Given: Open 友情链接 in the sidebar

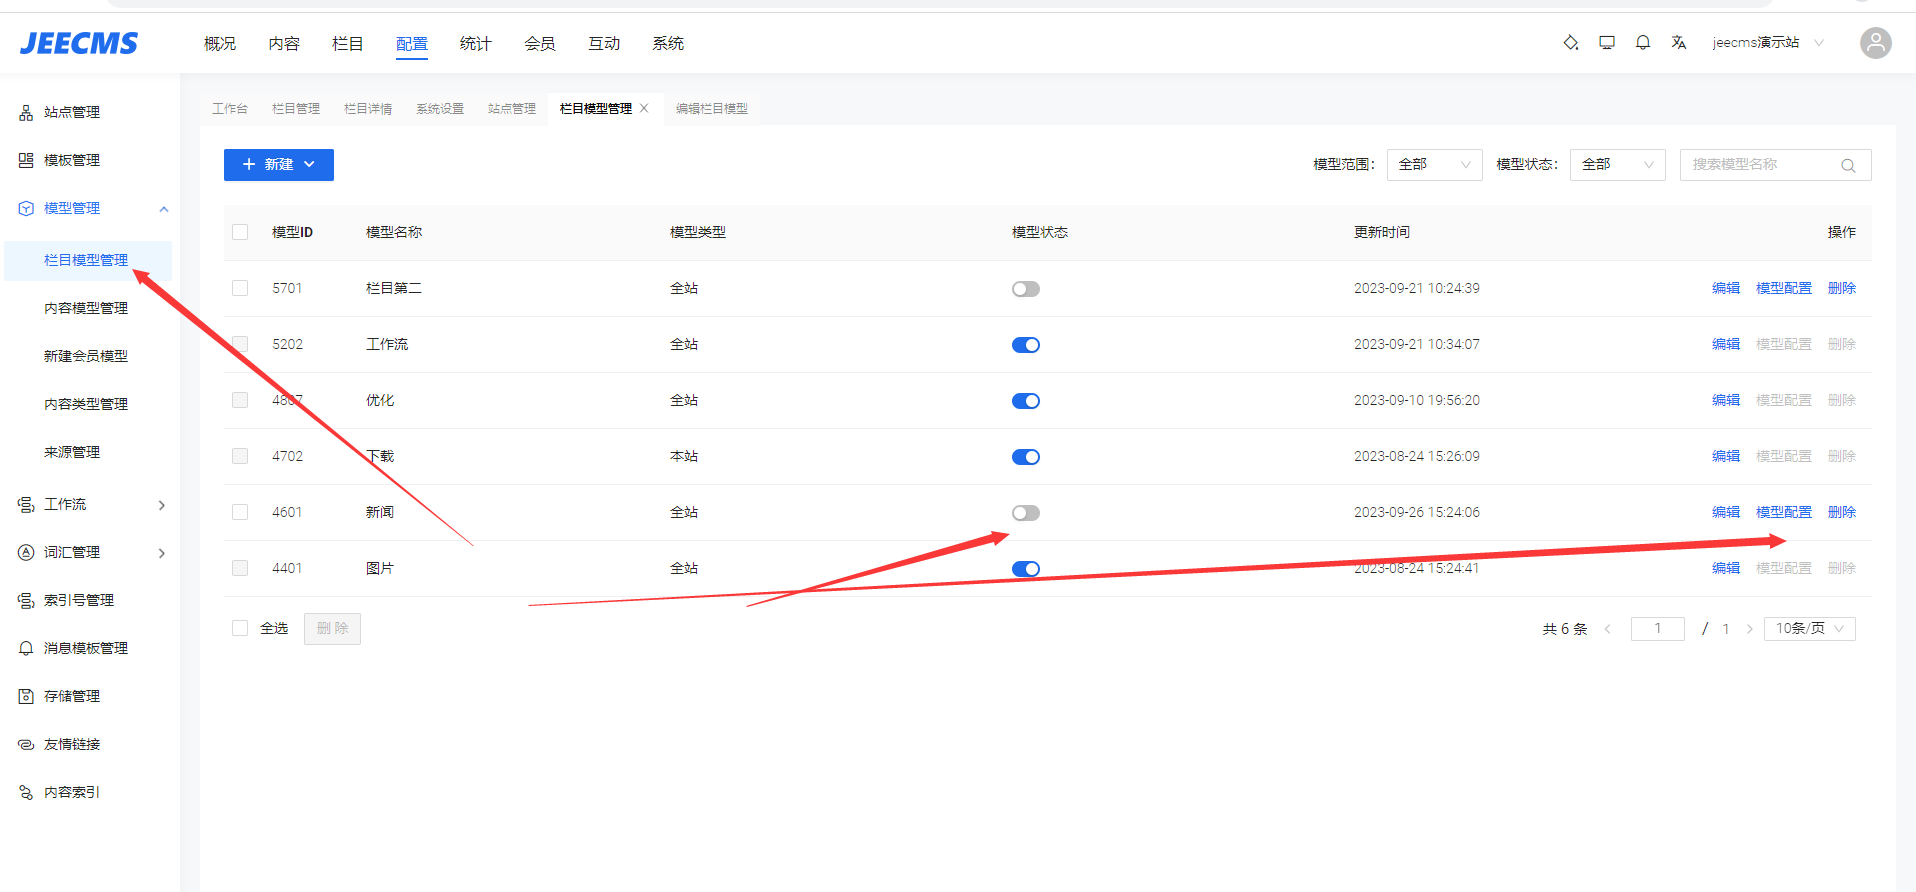Looking at the screenshot, I should tap(72, 744).
